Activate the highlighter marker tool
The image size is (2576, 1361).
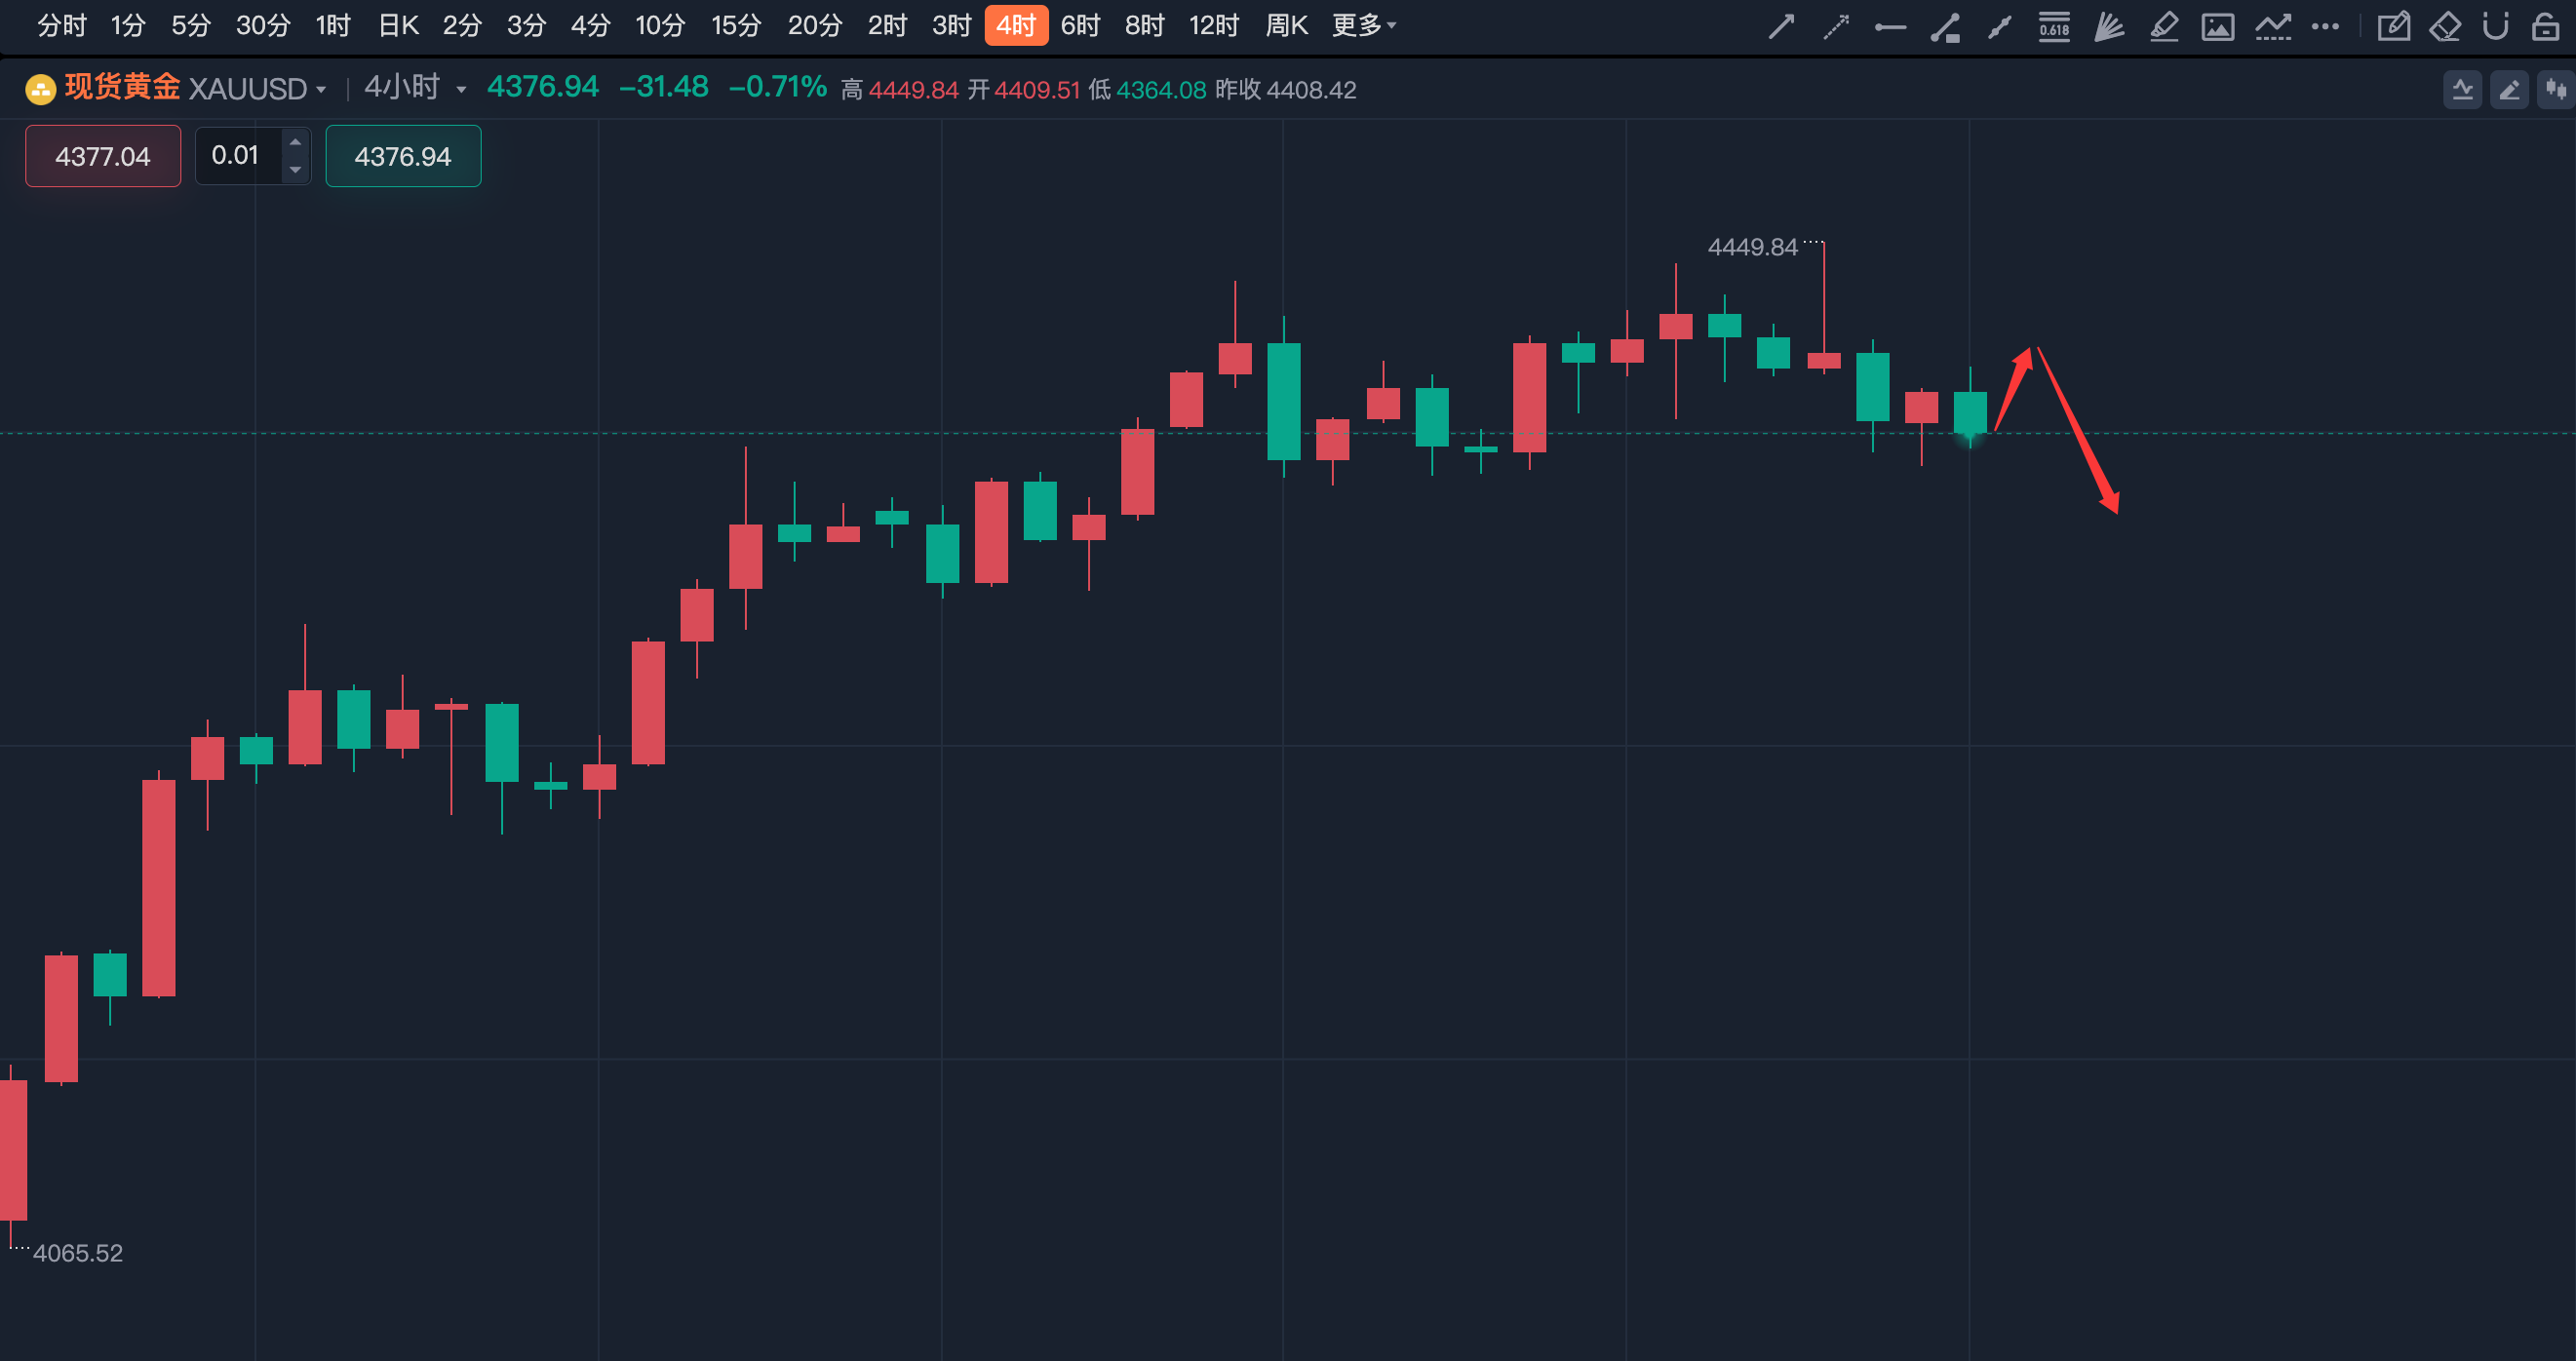pyautogui.click(x=2164, y=26)
